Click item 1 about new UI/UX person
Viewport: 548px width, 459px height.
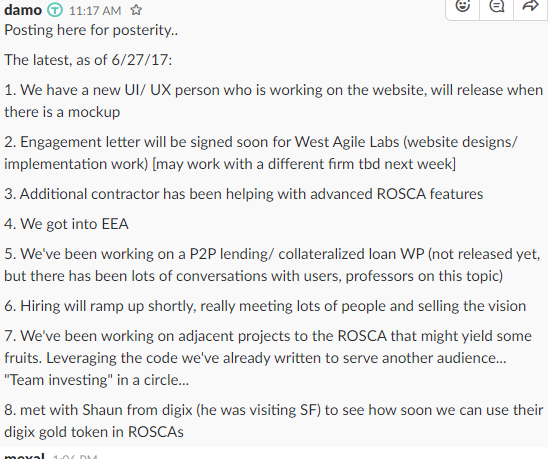(274, 101)
